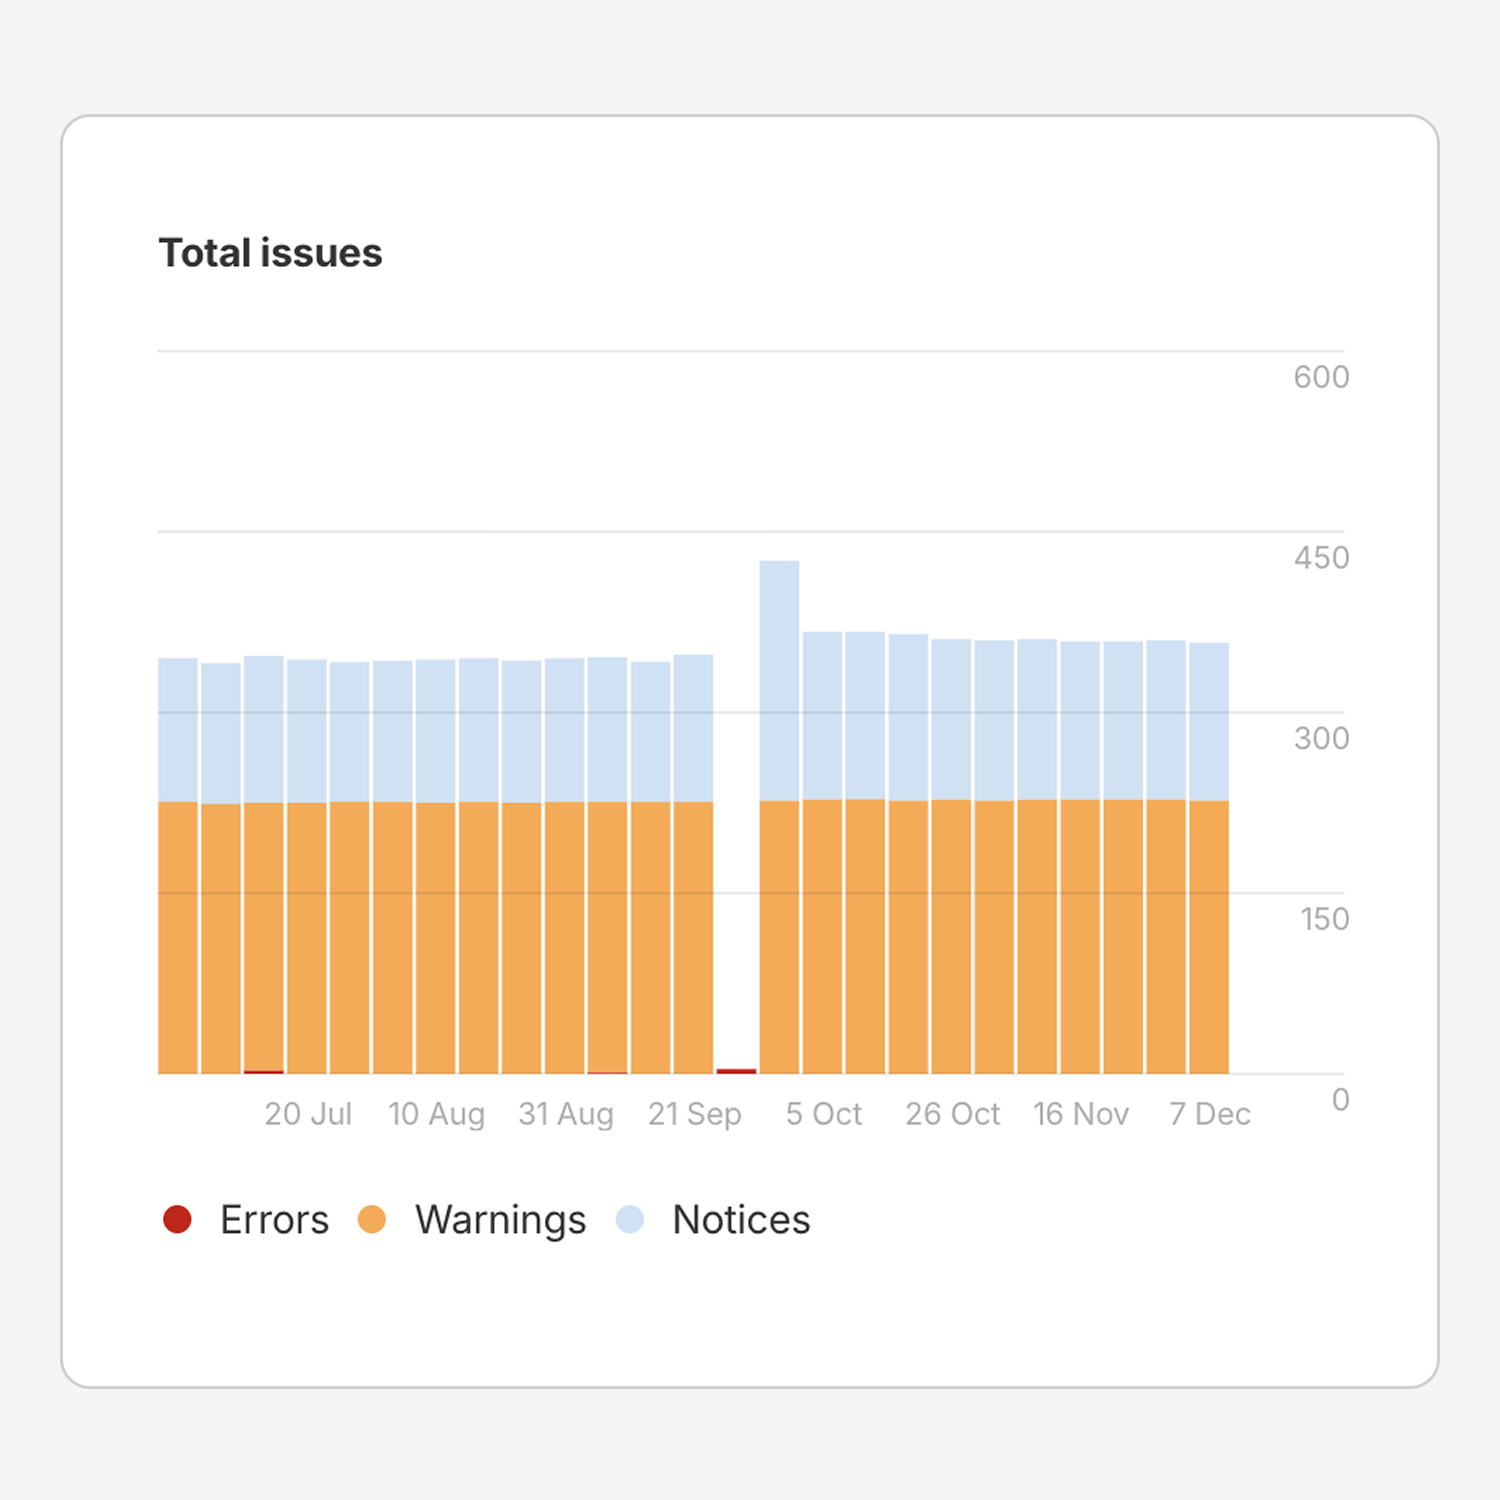The width and height of the screenshot is (1500, 1500).
Task: Select the small red error bar near 21 Sep
Action: click(x=737, y=1070)
